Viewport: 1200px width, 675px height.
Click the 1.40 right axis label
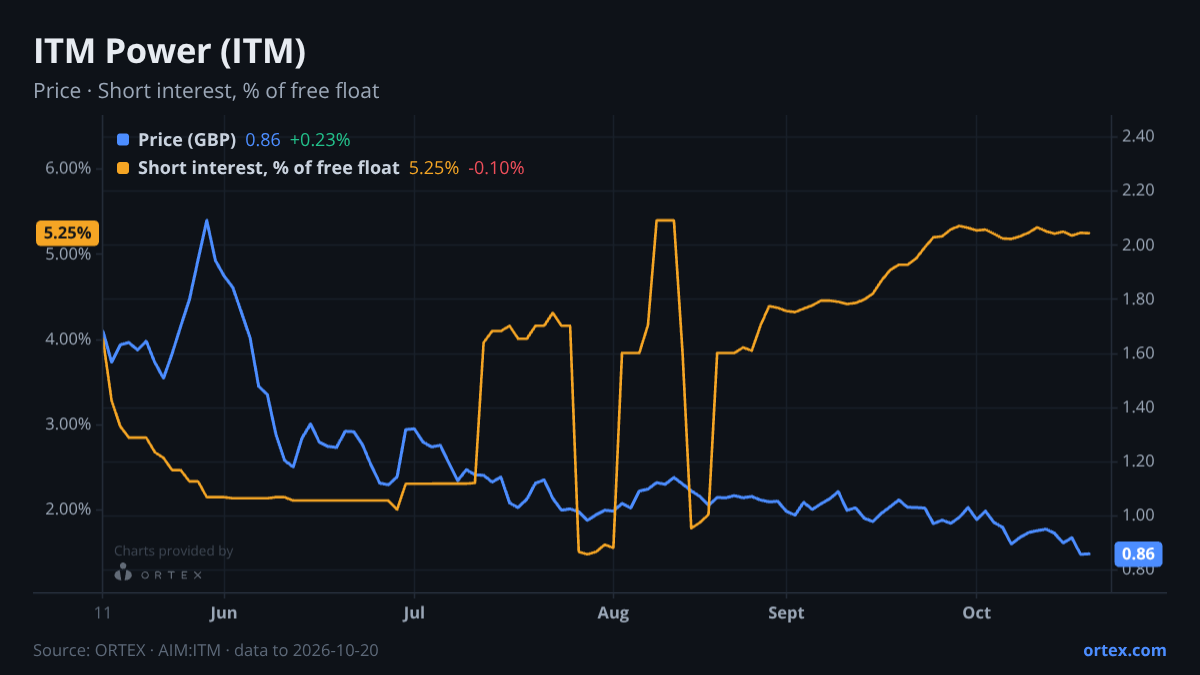point(1139,407)
